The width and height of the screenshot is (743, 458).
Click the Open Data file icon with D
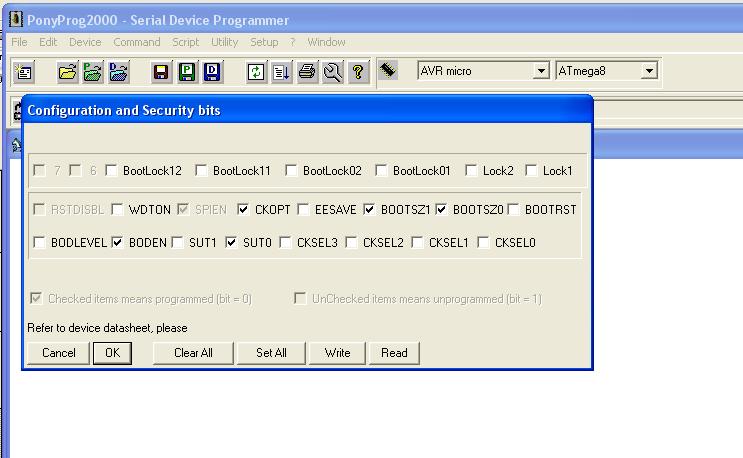(x=118, y=72)
